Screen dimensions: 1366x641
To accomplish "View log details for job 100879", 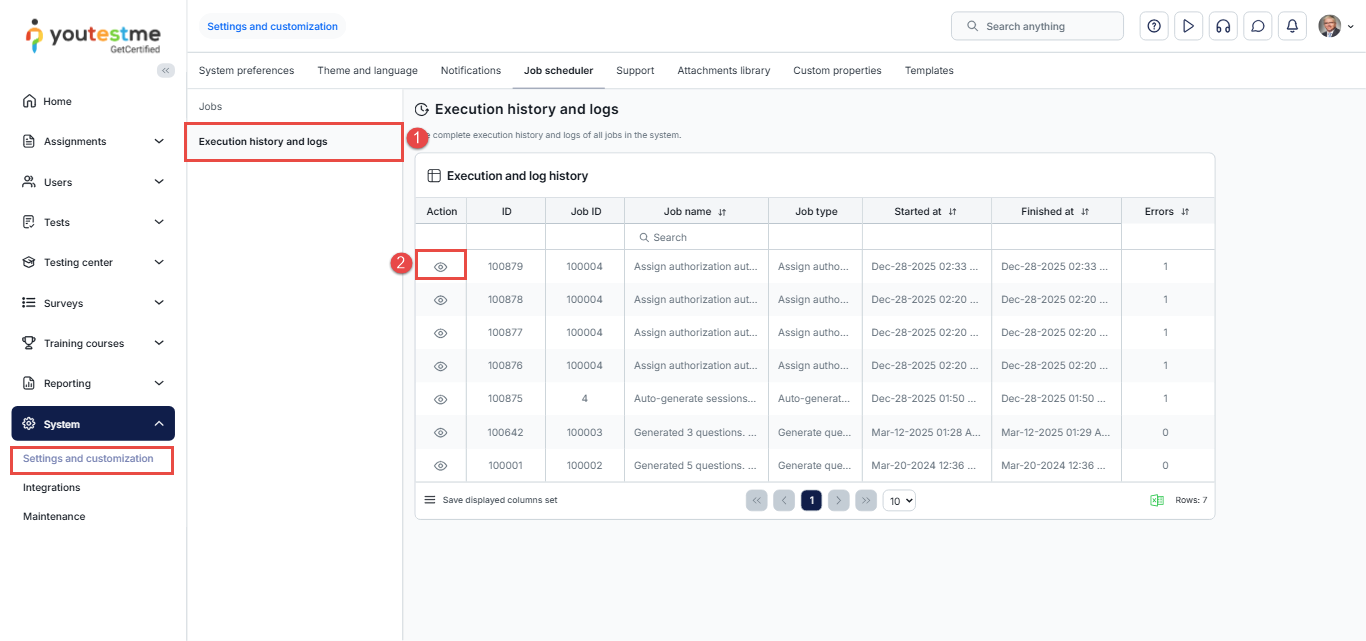I will click(x=441, y=267).
